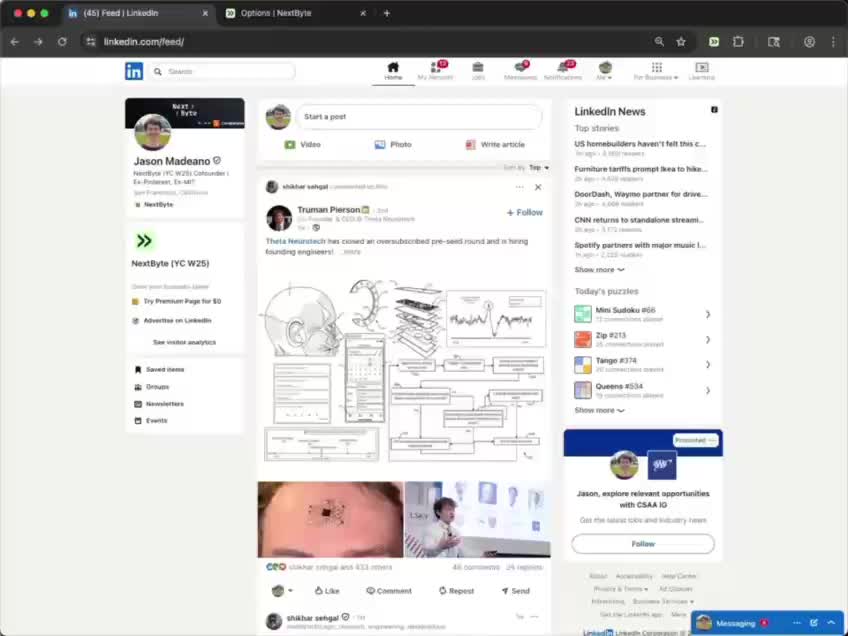This screenshot has height=636, width=848.
Task: Check Notifications bell icon
Action: tap(562, 68)
